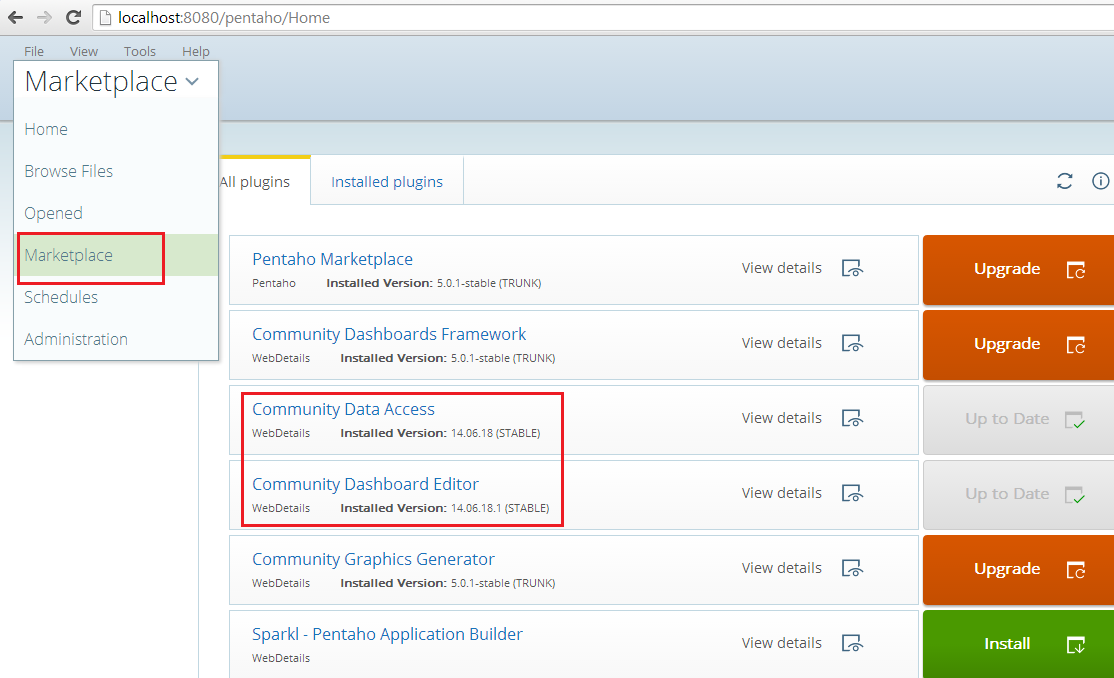The image size is (1114, 678).
Task: Switch to the Installed plugins tab
Action: (387, 181)
